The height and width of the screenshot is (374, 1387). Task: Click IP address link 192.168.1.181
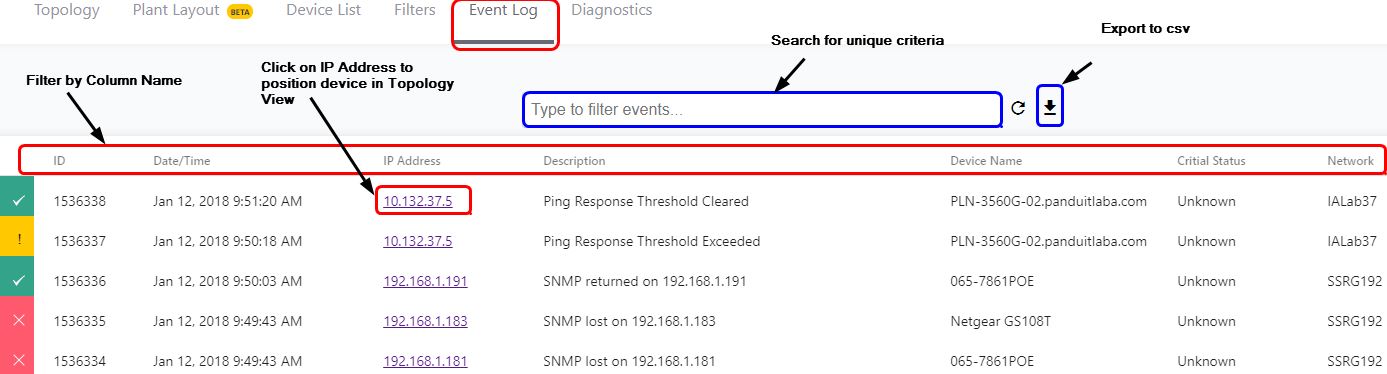coord(425,361)
